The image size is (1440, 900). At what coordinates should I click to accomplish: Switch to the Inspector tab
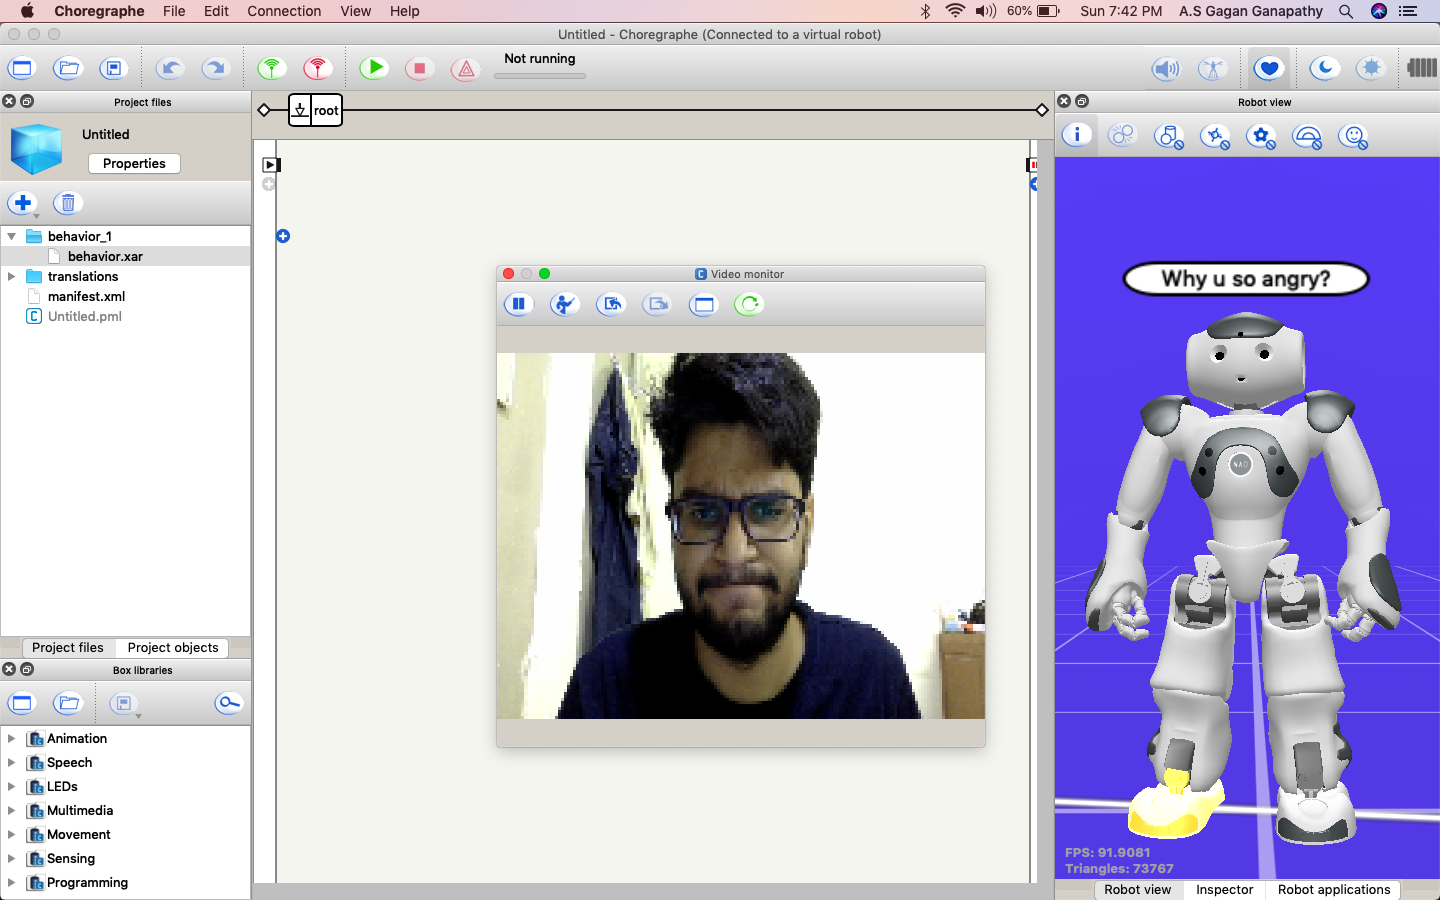pos(1224,889)
